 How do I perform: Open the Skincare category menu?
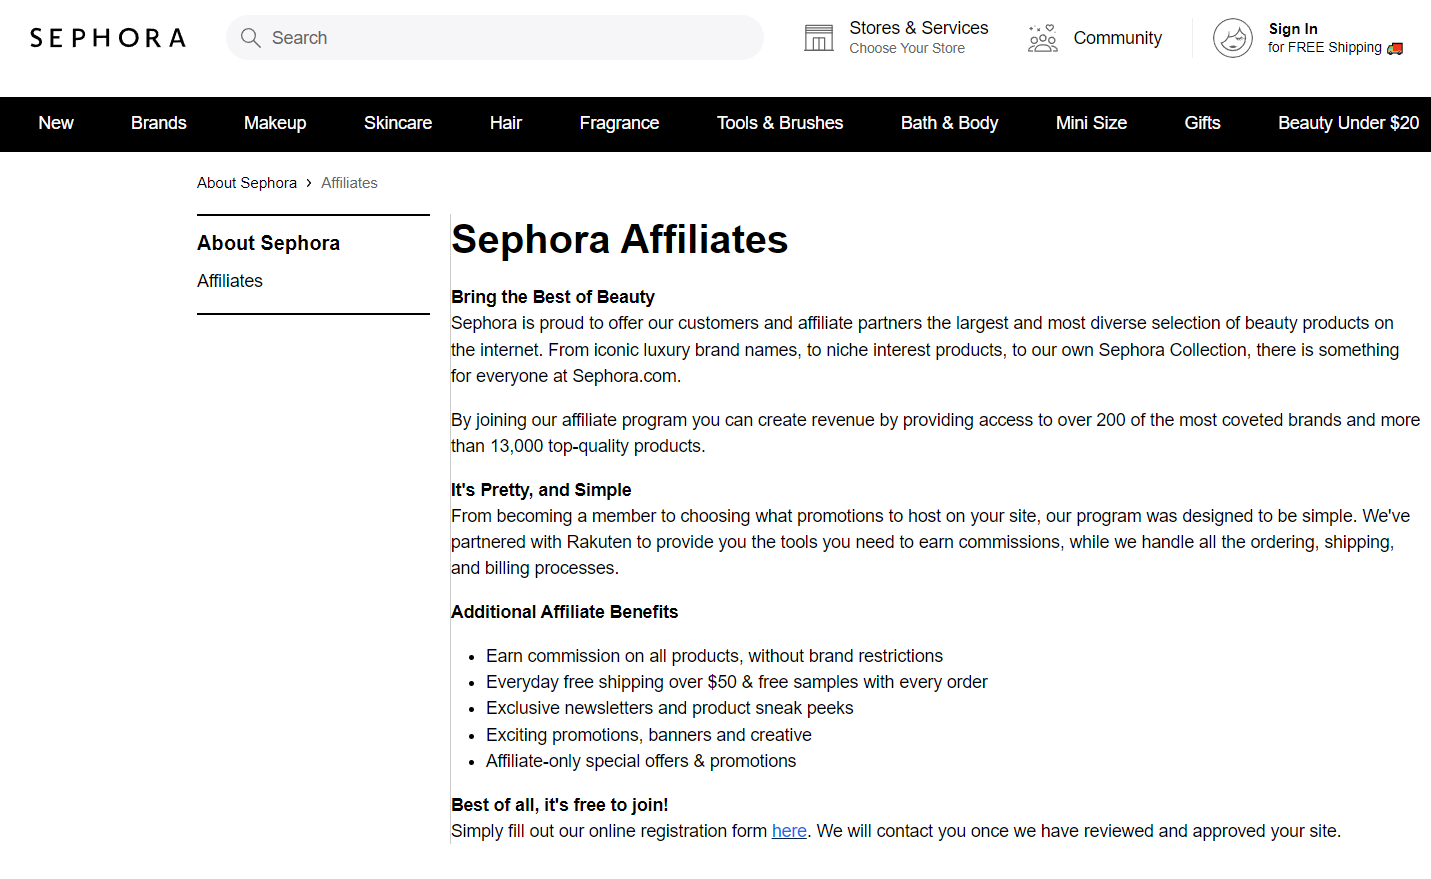click(398, 123)
